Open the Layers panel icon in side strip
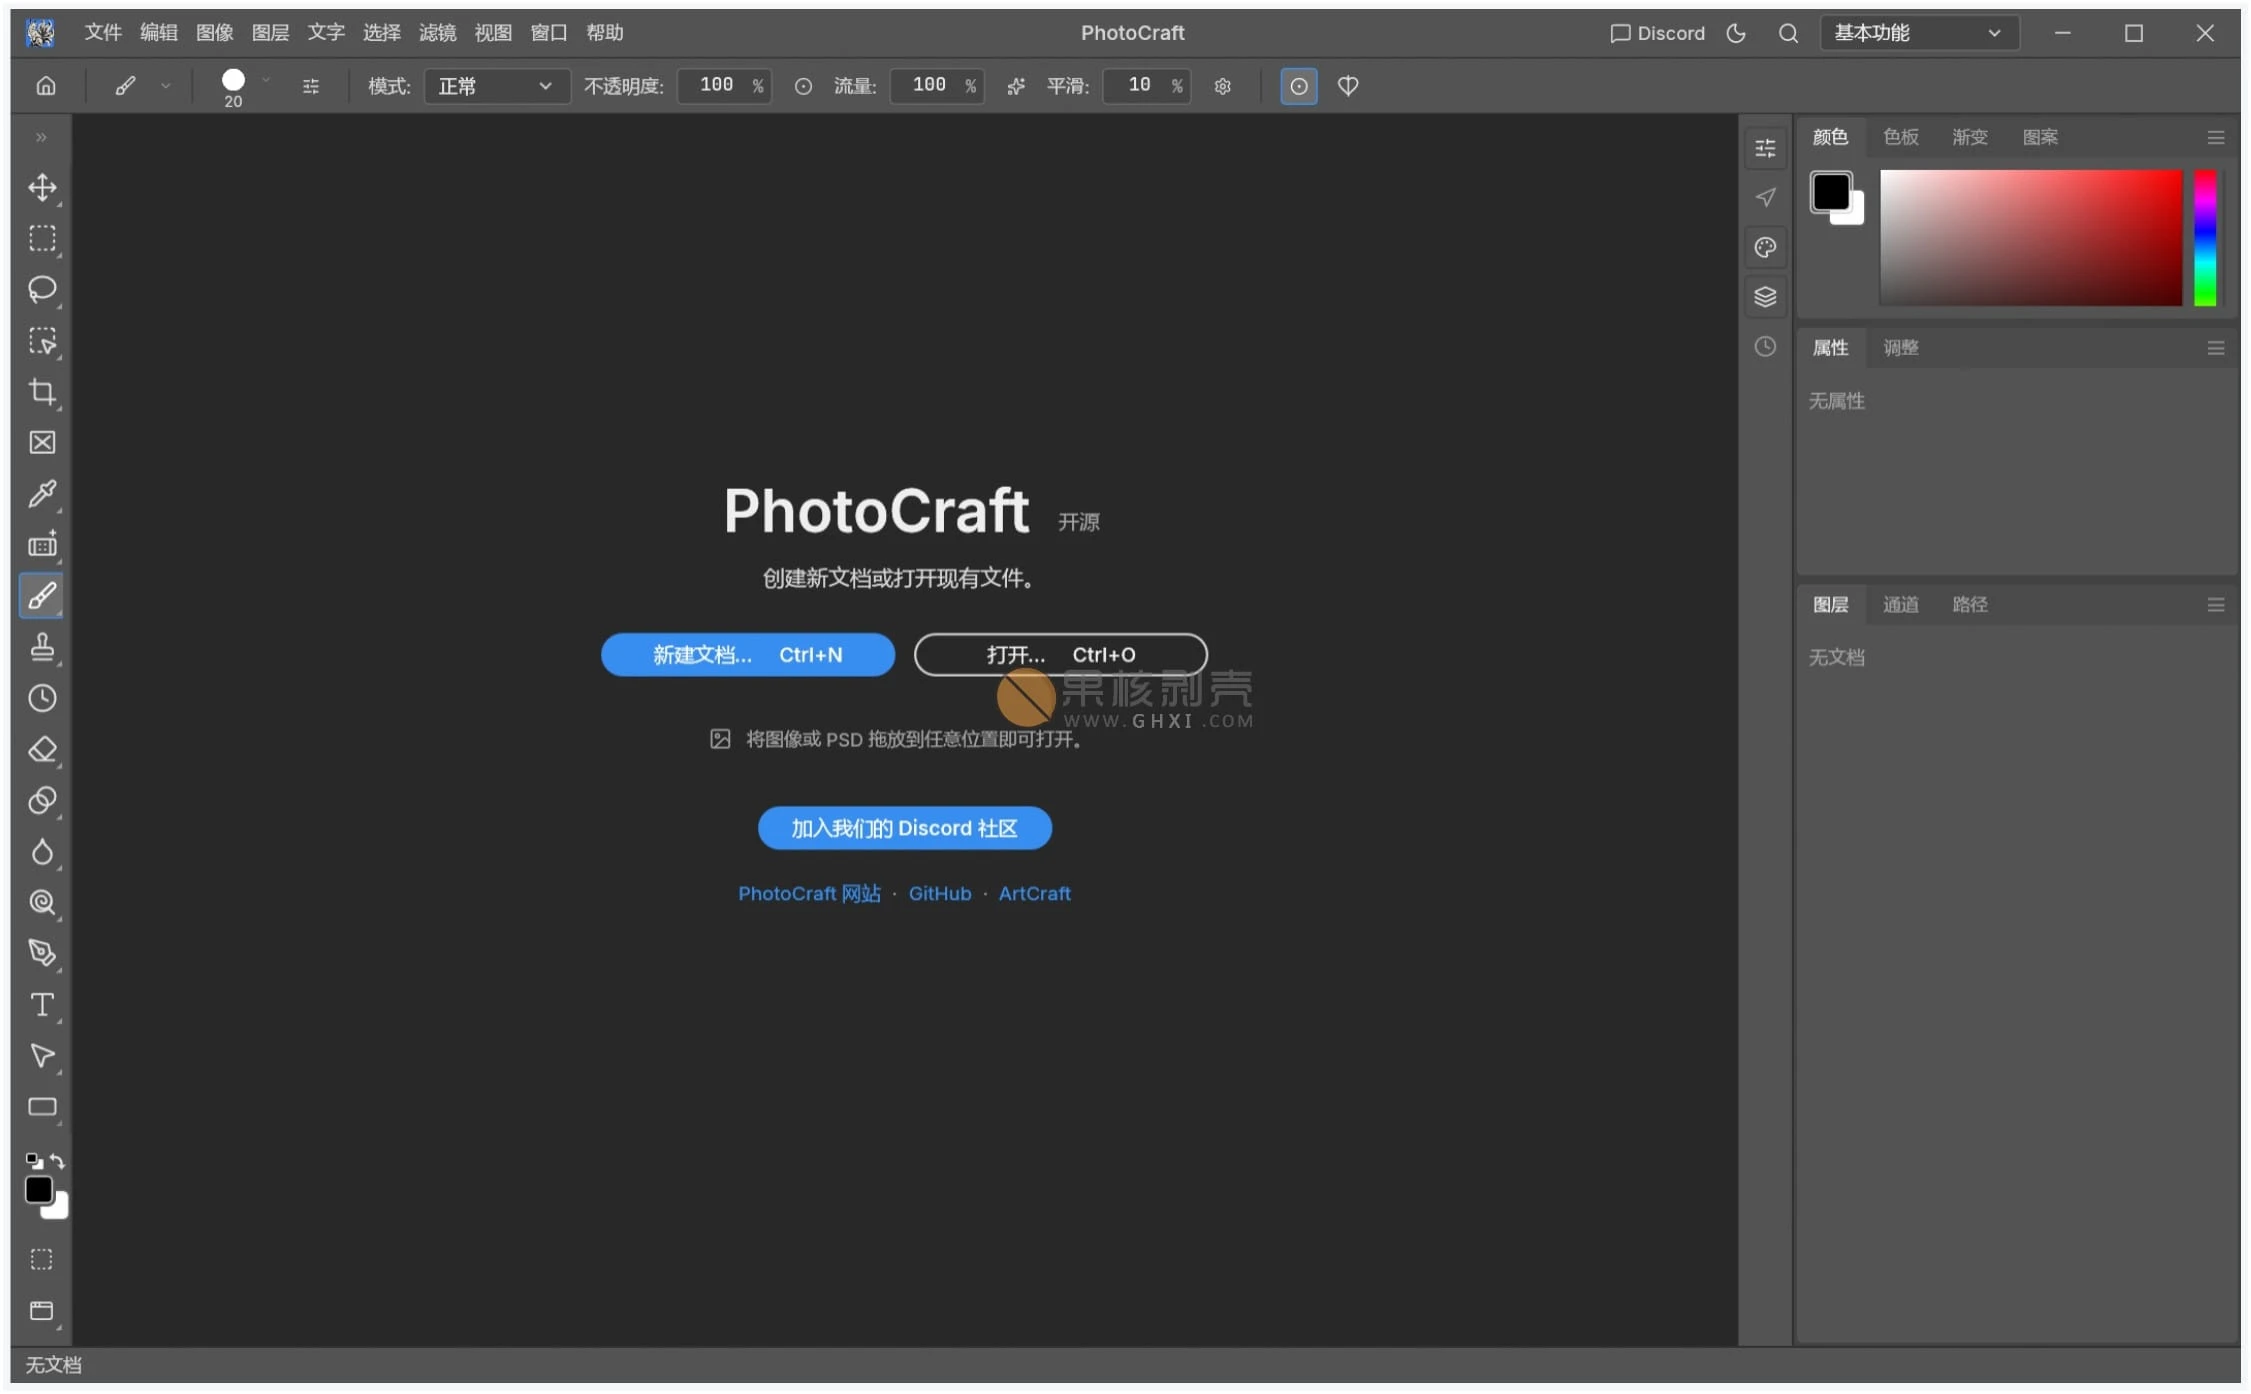This screenshot has width=2251, height=1394. [x=1766, y=297]
